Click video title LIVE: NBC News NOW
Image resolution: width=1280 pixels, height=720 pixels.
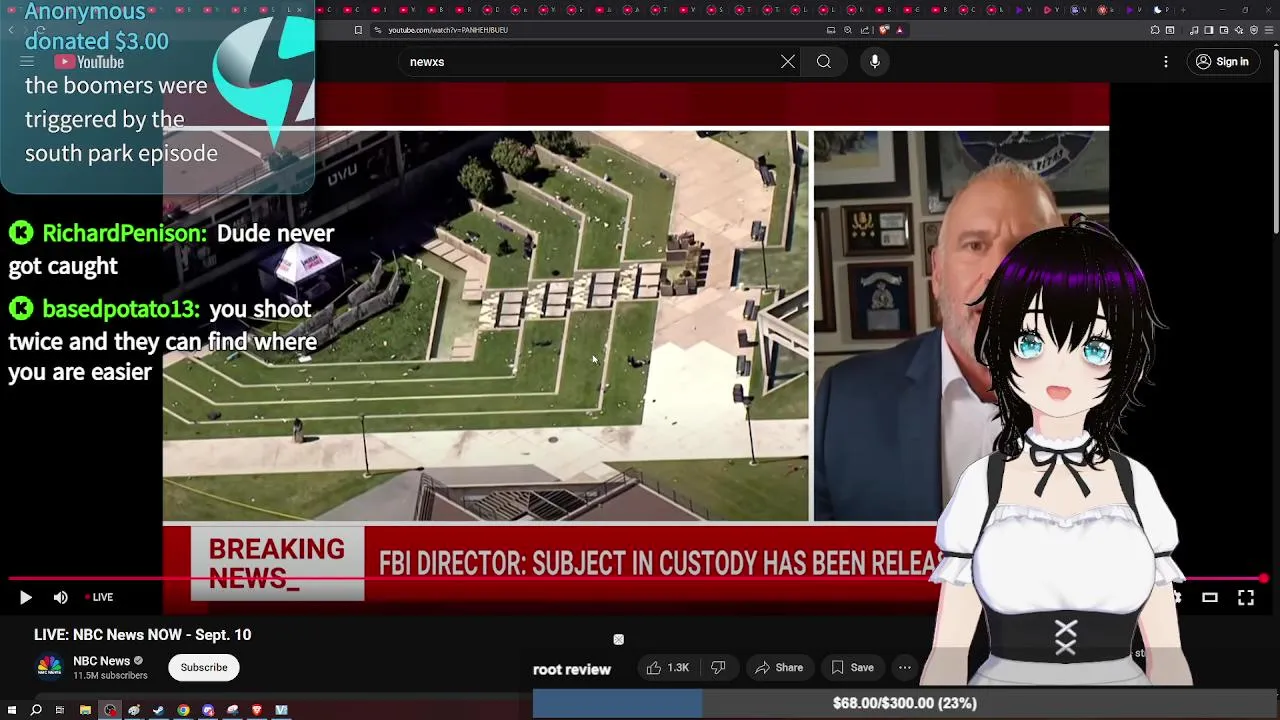click(x=143, y=635)
